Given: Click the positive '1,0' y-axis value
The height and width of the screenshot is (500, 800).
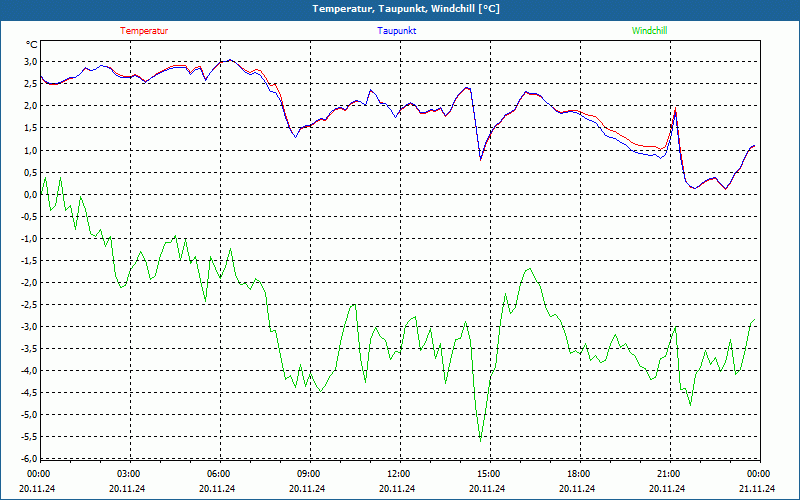Looking at the screenshot, I should 31,150.
